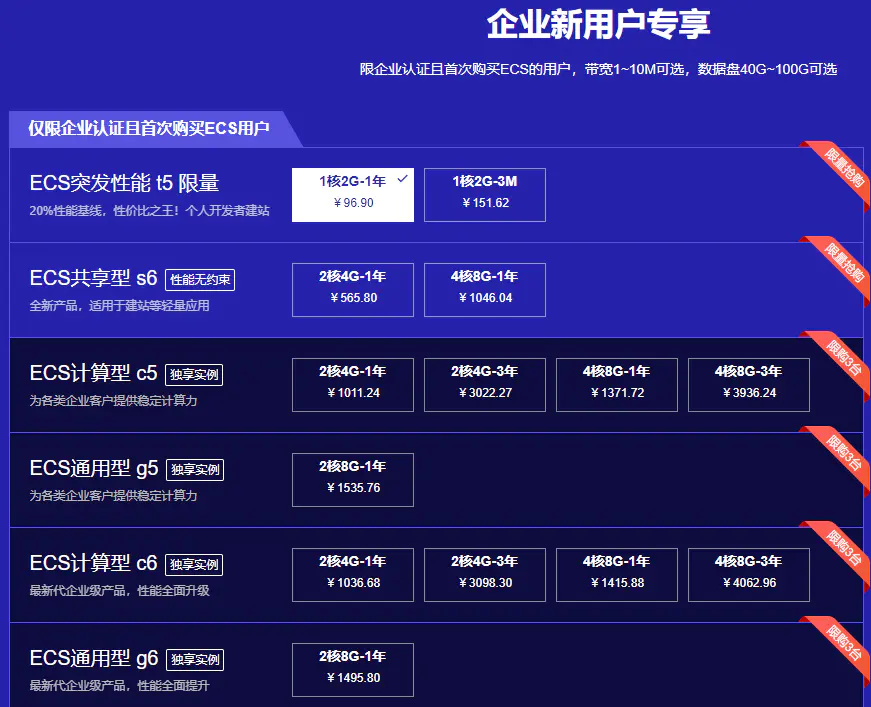Screen dimensions: 871x707
Task: Click the 限购3台 ribbon on the c6 row
Action: tap(842, 549)
